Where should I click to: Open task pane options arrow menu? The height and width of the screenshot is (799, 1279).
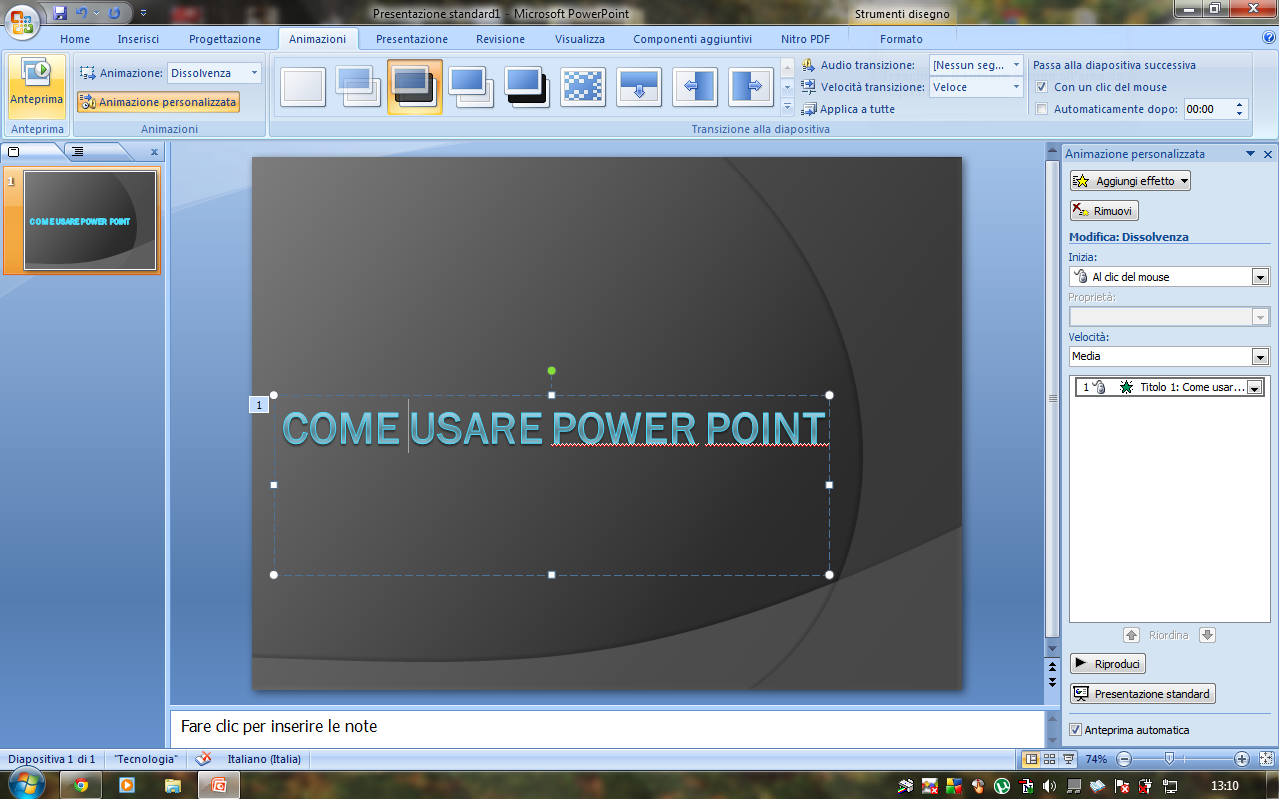click(x=1250, y=154)
